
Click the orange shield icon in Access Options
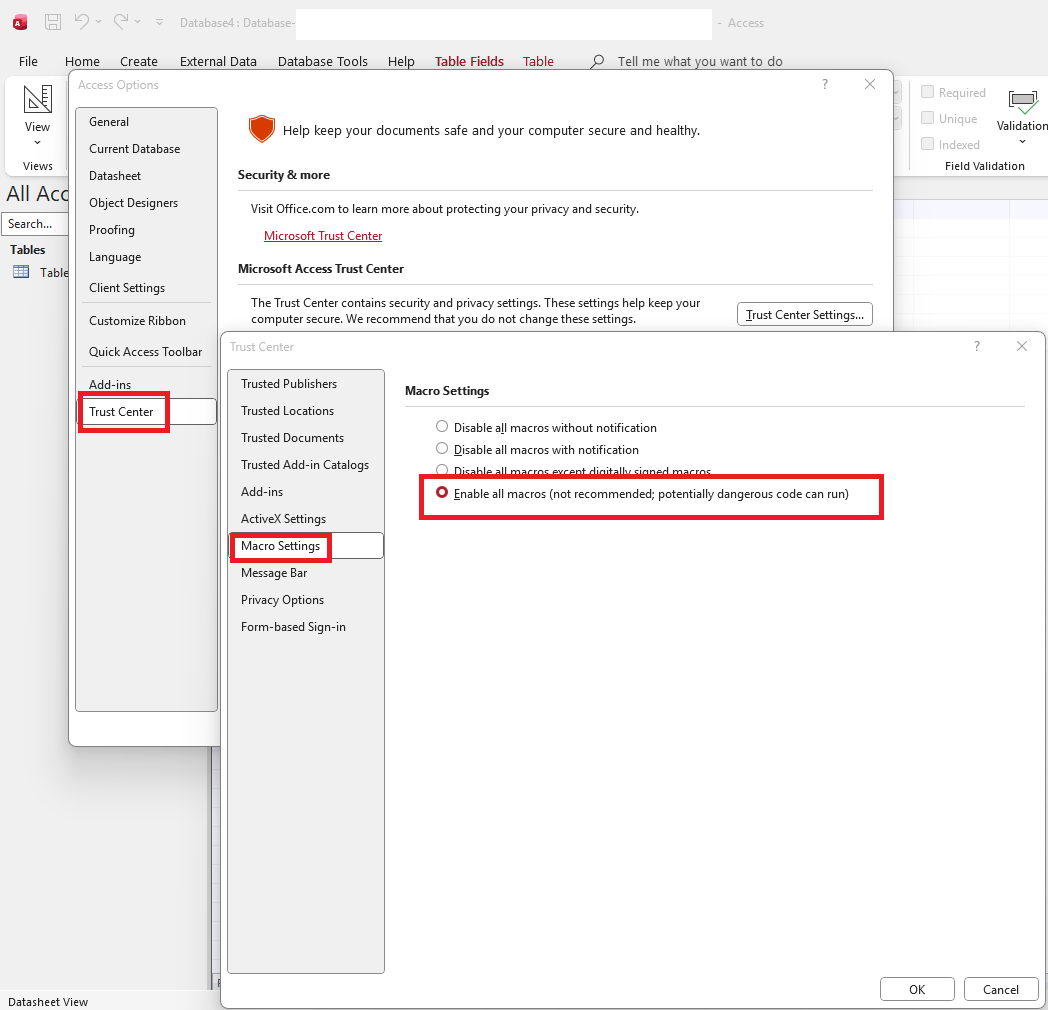[261, 128]
